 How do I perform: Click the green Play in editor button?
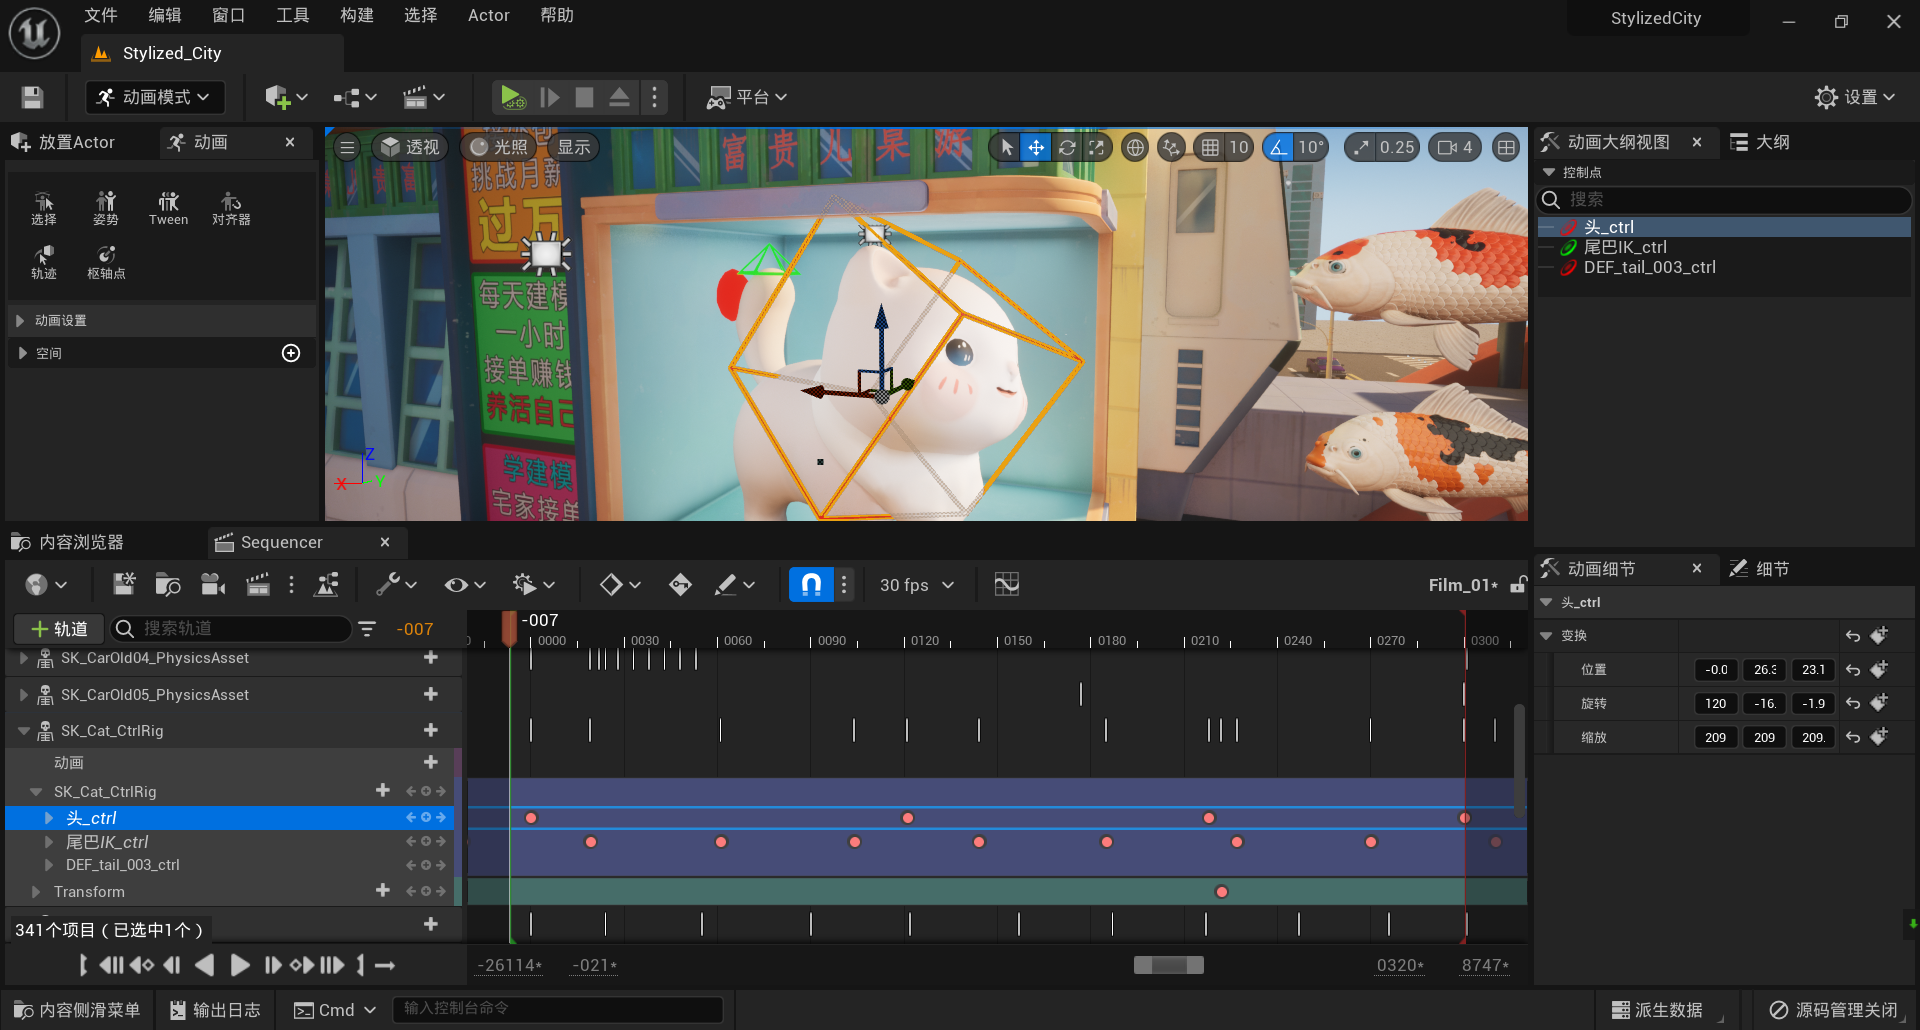click(x=511, y=97)
